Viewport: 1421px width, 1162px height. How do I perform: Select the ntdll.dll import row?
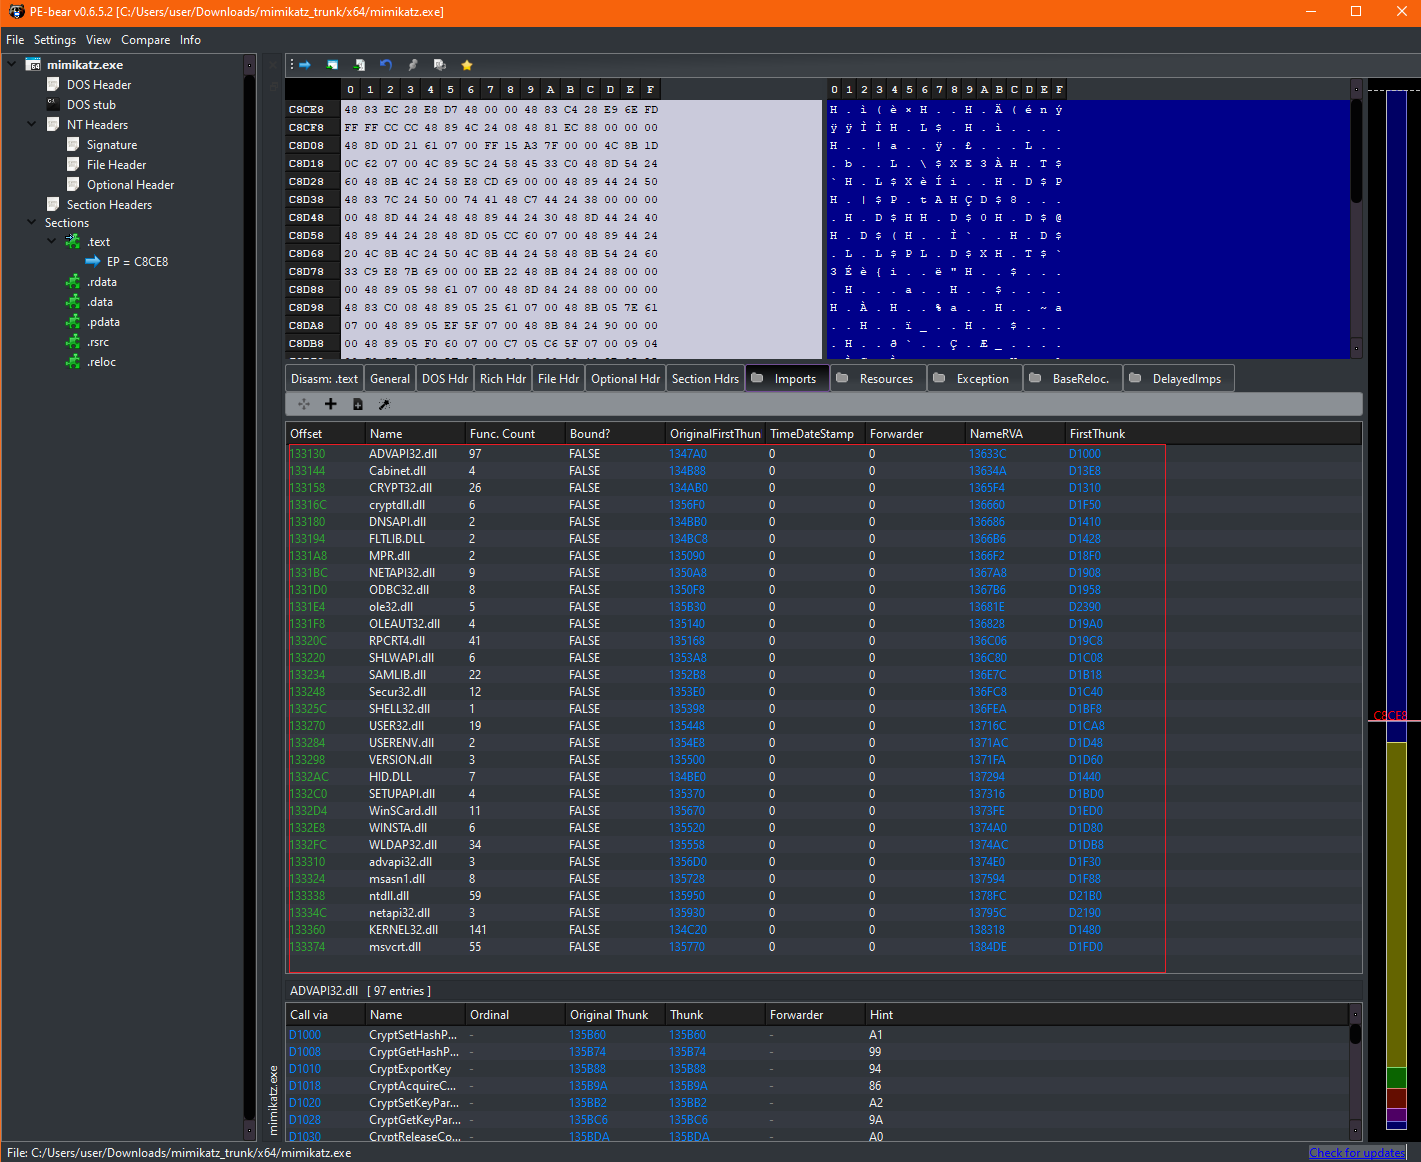click(726, 896)
